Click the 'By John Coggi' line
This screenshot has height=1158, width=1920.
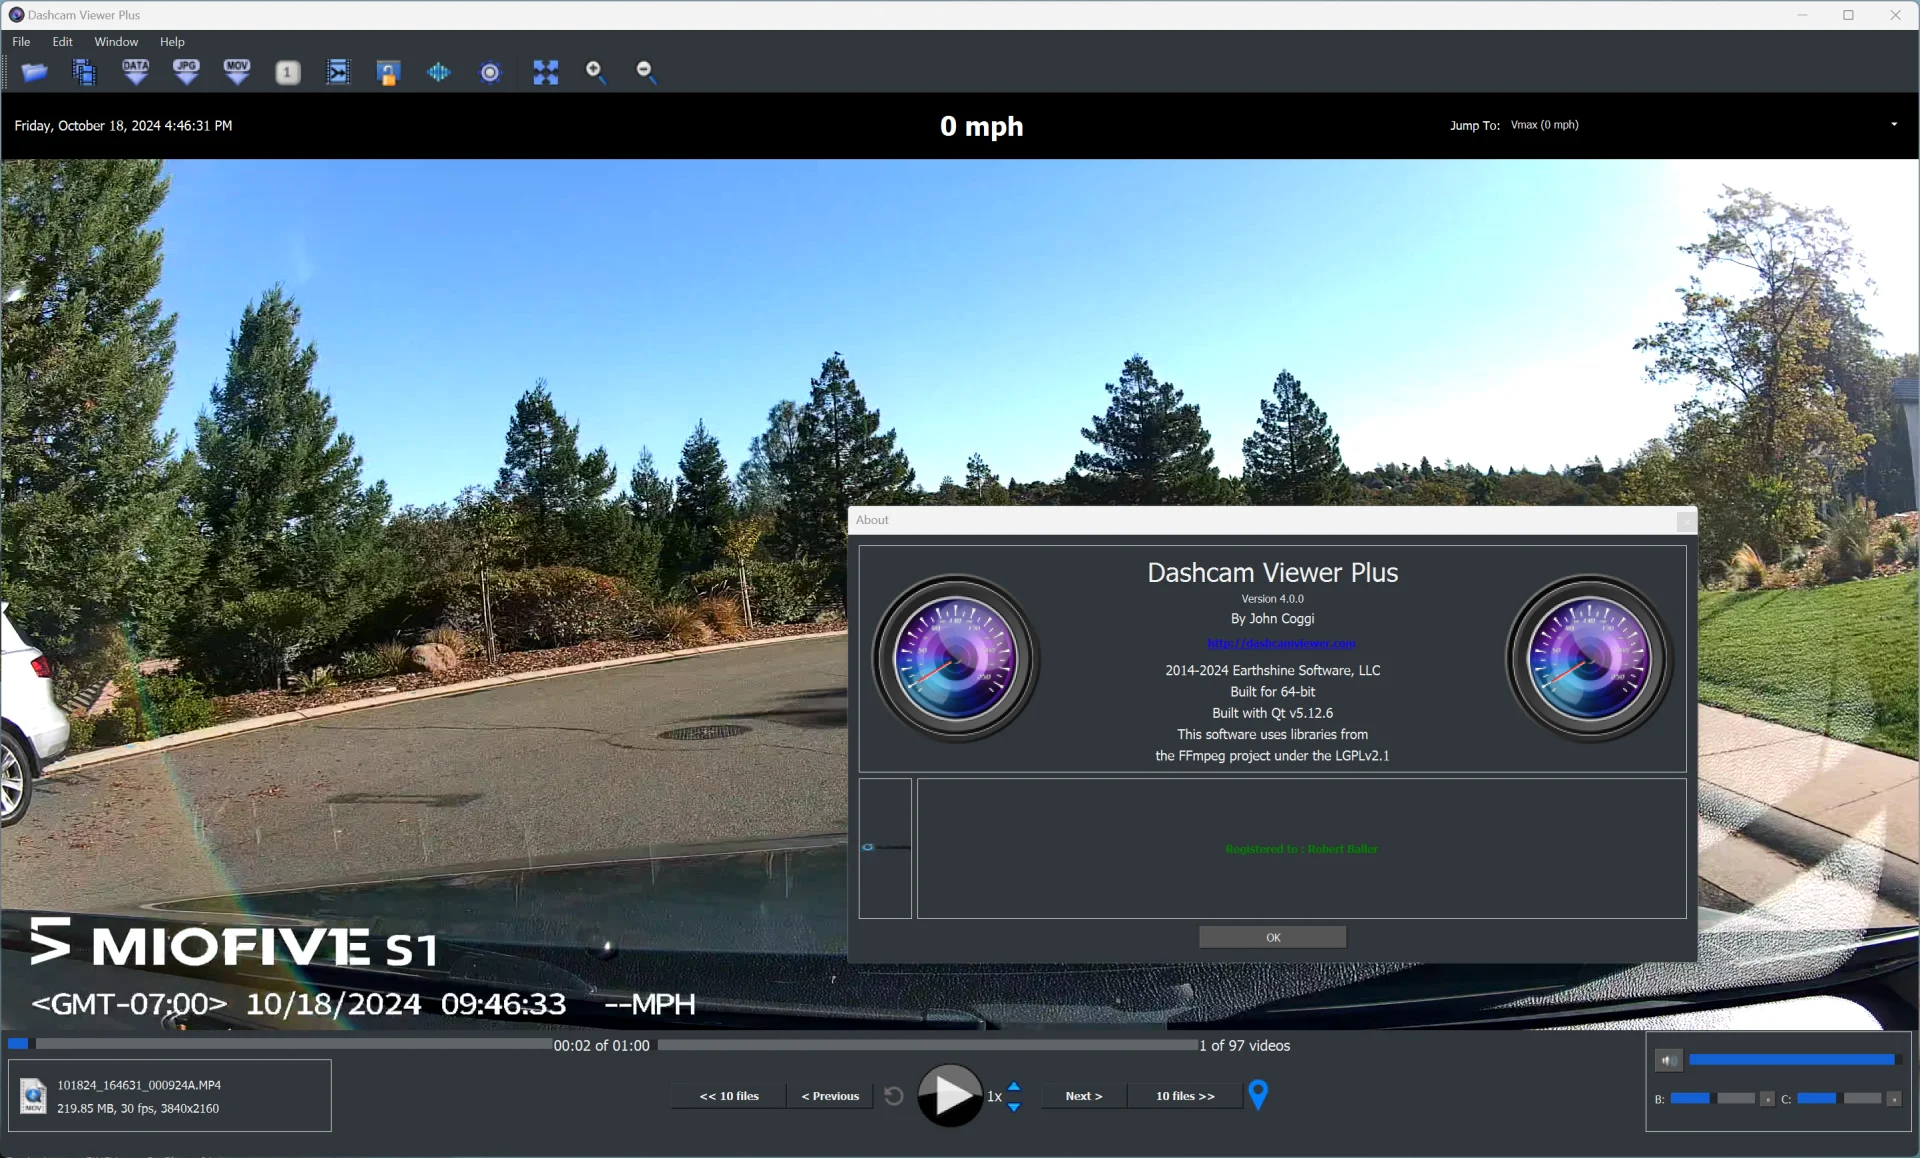click(1272, 619)
